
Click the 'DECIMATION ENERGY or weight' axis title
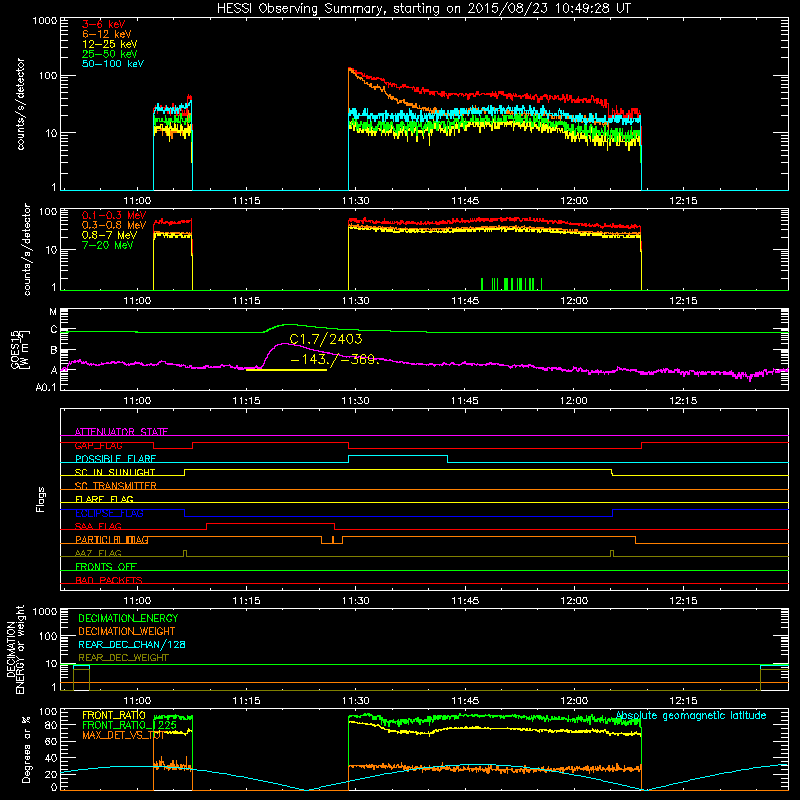click(15, 649)
